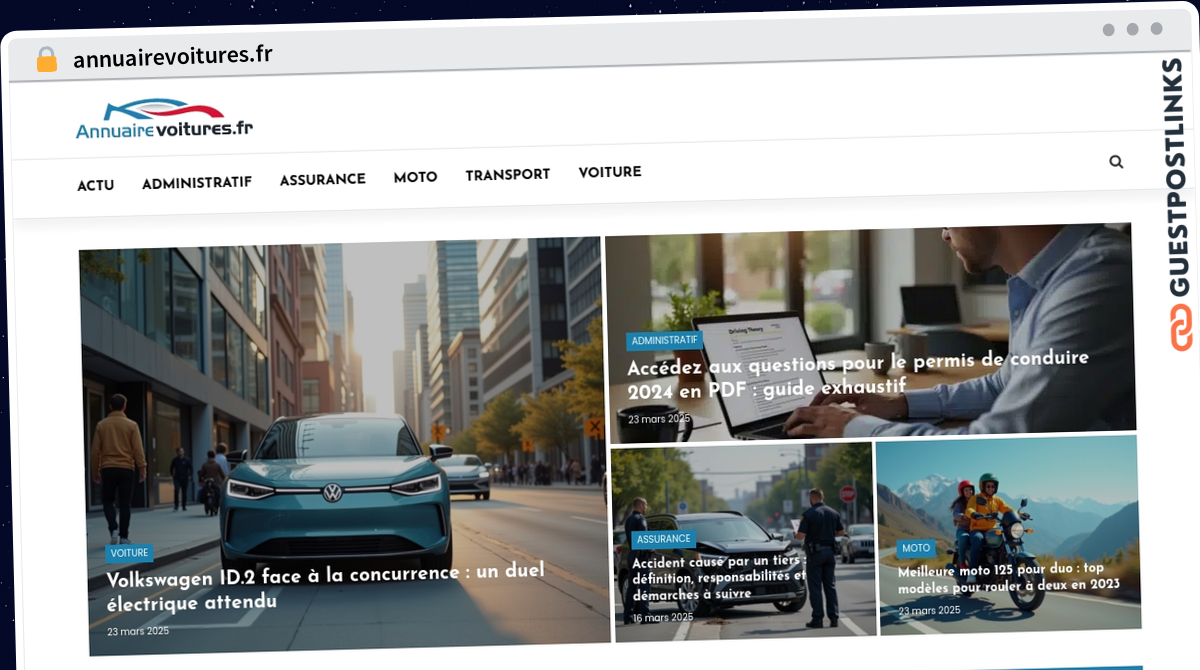Click the padlock icon in address bar
The width and height of the screenshot is (1200, 670).
47,60
